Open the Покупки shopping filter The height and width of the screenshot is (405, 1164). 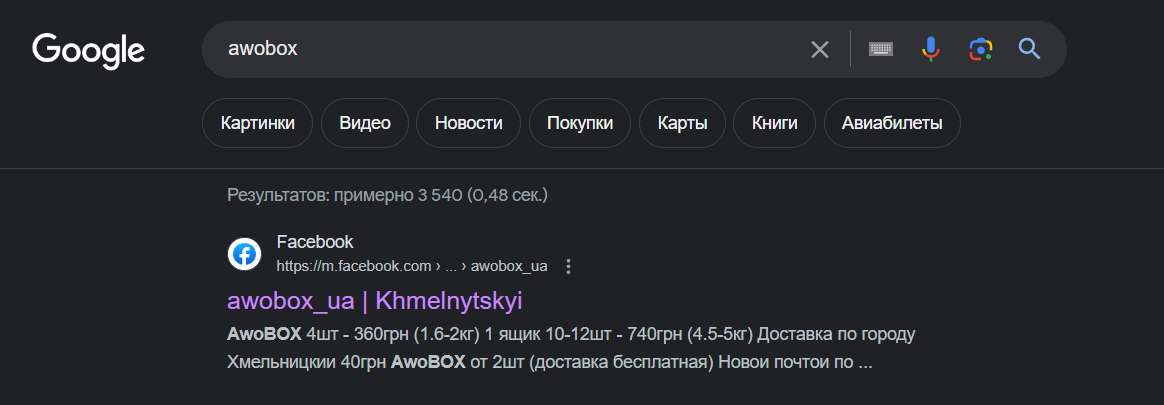[580, 123]
